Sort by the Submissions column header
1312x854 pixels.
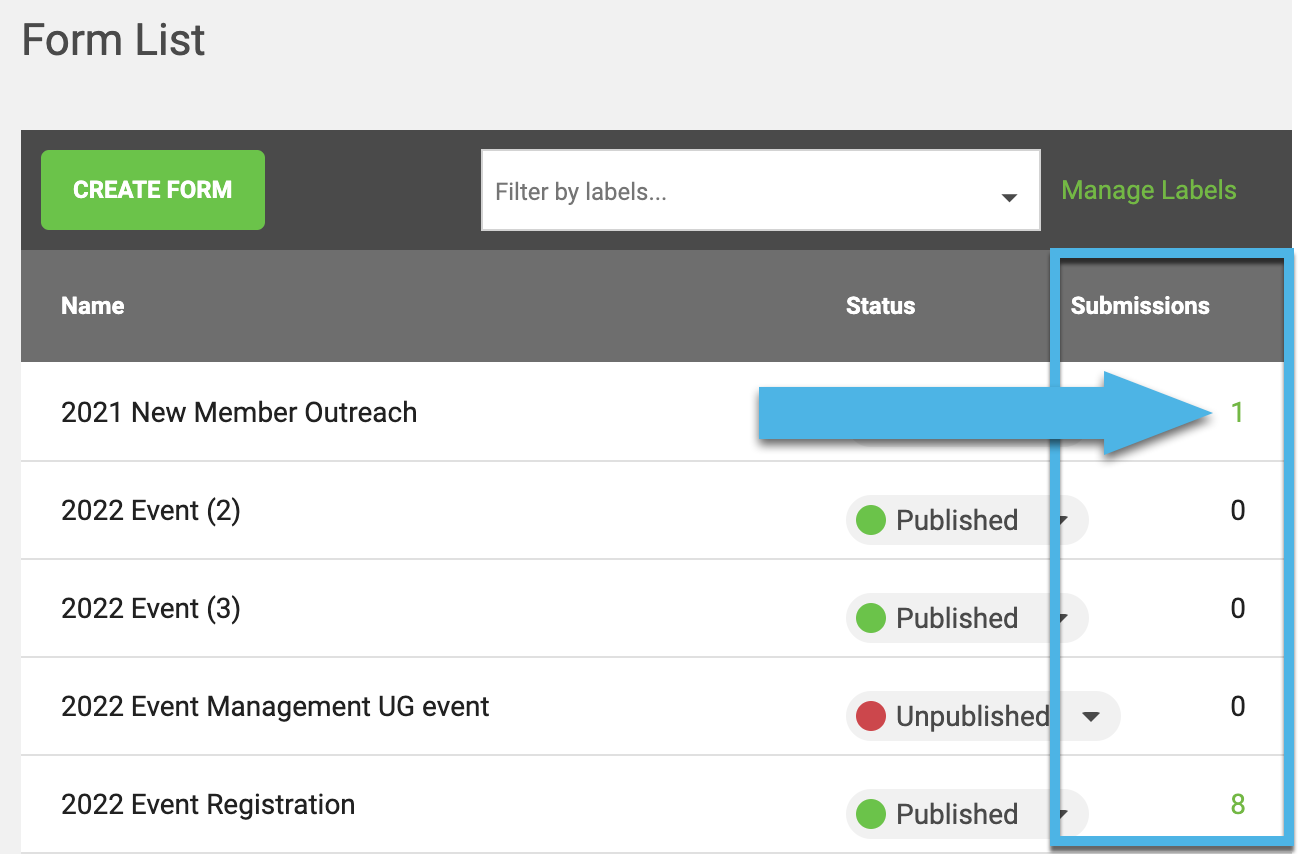point(1140,306)
